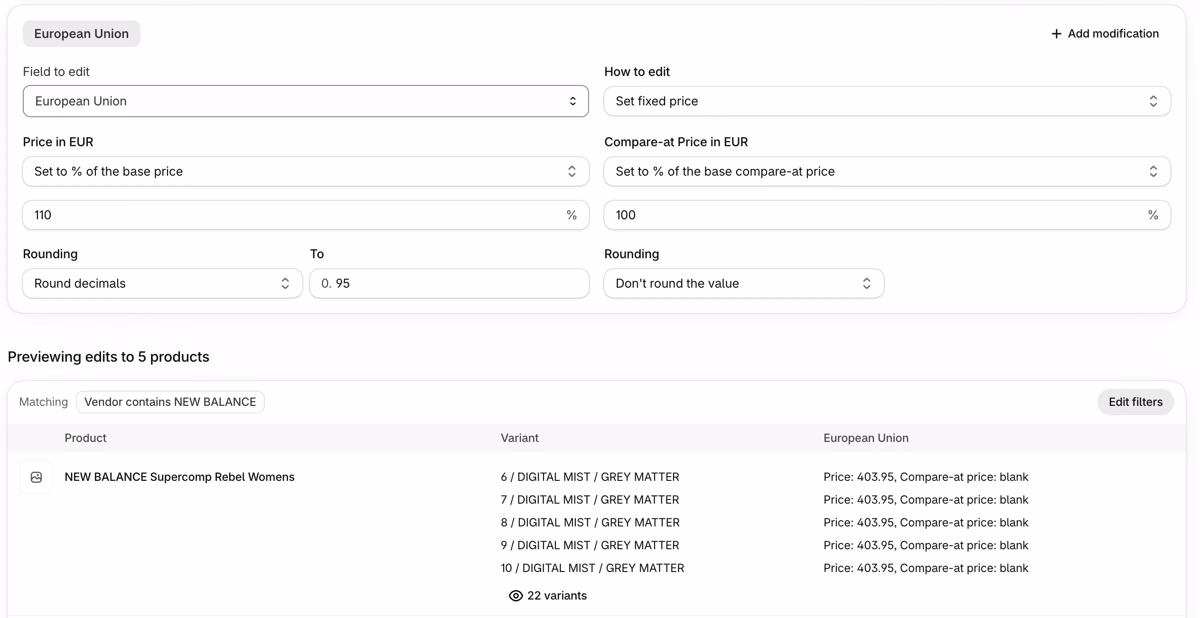Open the How to edit dropdown
Image resolution: width=1200 pixels, height=618 pixels.
tap(887, 101)
